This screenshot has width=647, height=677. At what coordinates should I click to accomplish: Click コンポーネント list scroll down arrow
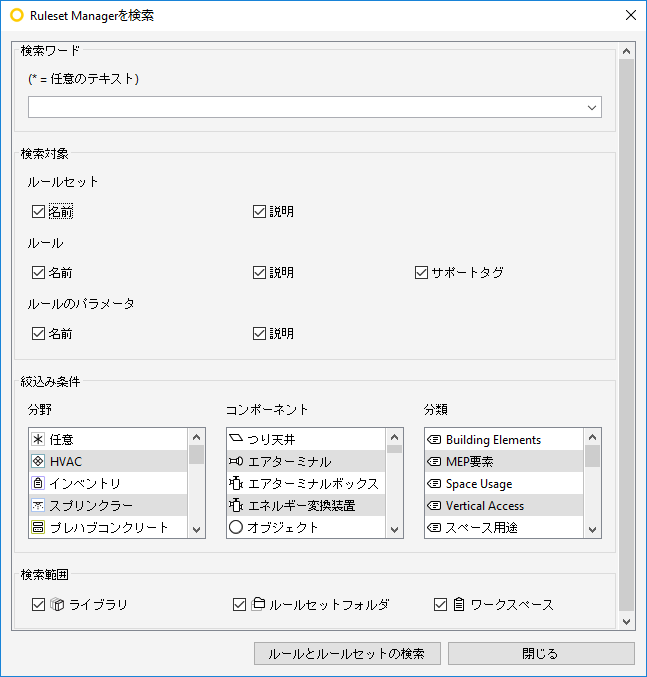394,530
